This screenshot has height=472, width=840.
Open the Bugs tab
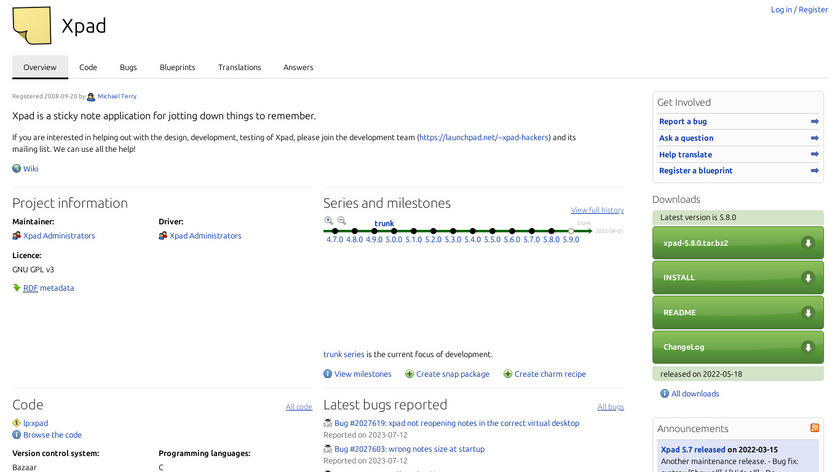tap(128, 67)
